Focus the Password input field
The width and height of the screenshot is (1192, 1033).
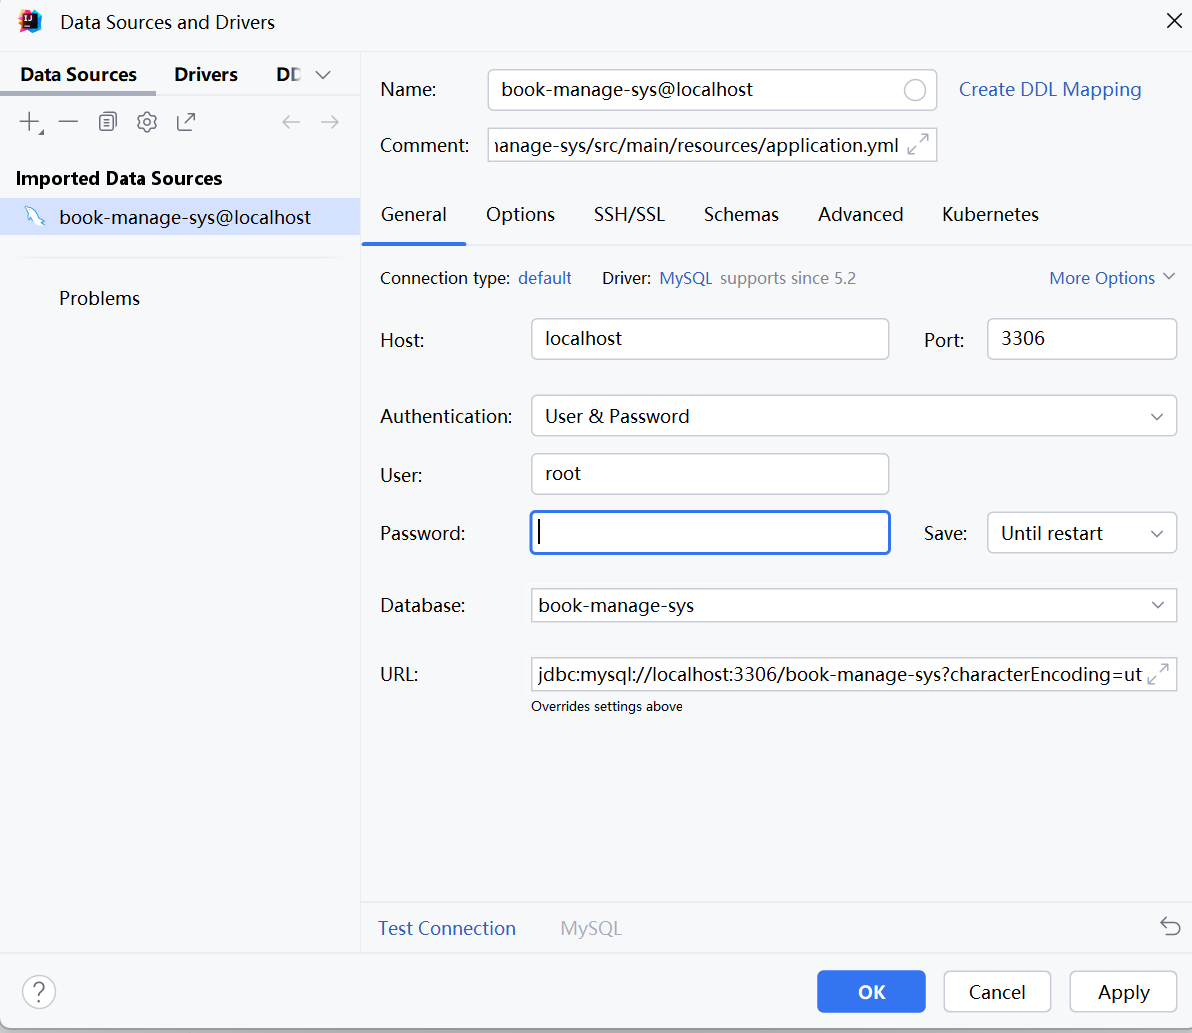click(710, 533)
